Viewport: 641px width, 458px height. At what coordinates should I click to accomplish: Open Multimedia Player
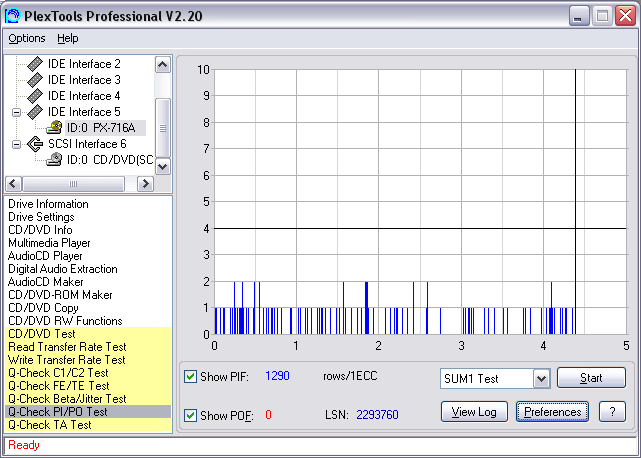tap(49, 243)
